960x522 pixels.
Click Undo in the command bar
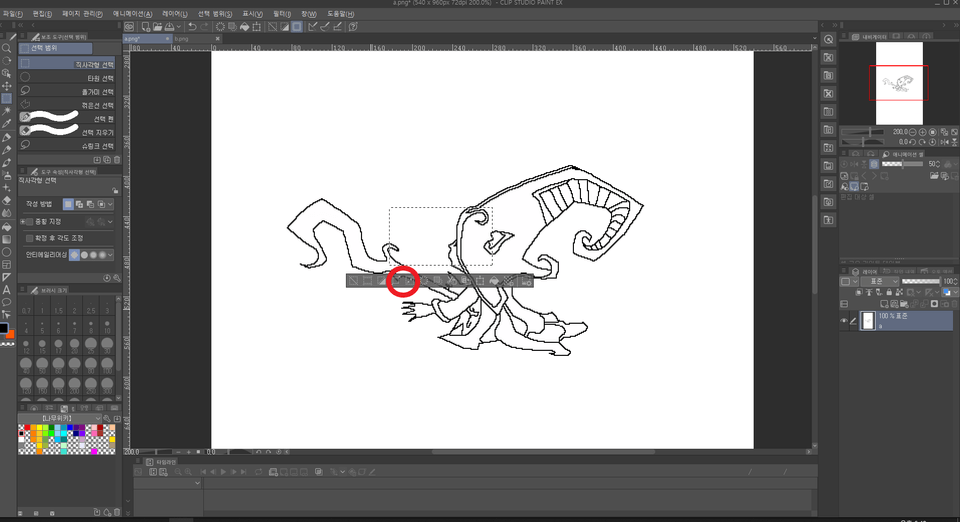click(x=192, y=27)
